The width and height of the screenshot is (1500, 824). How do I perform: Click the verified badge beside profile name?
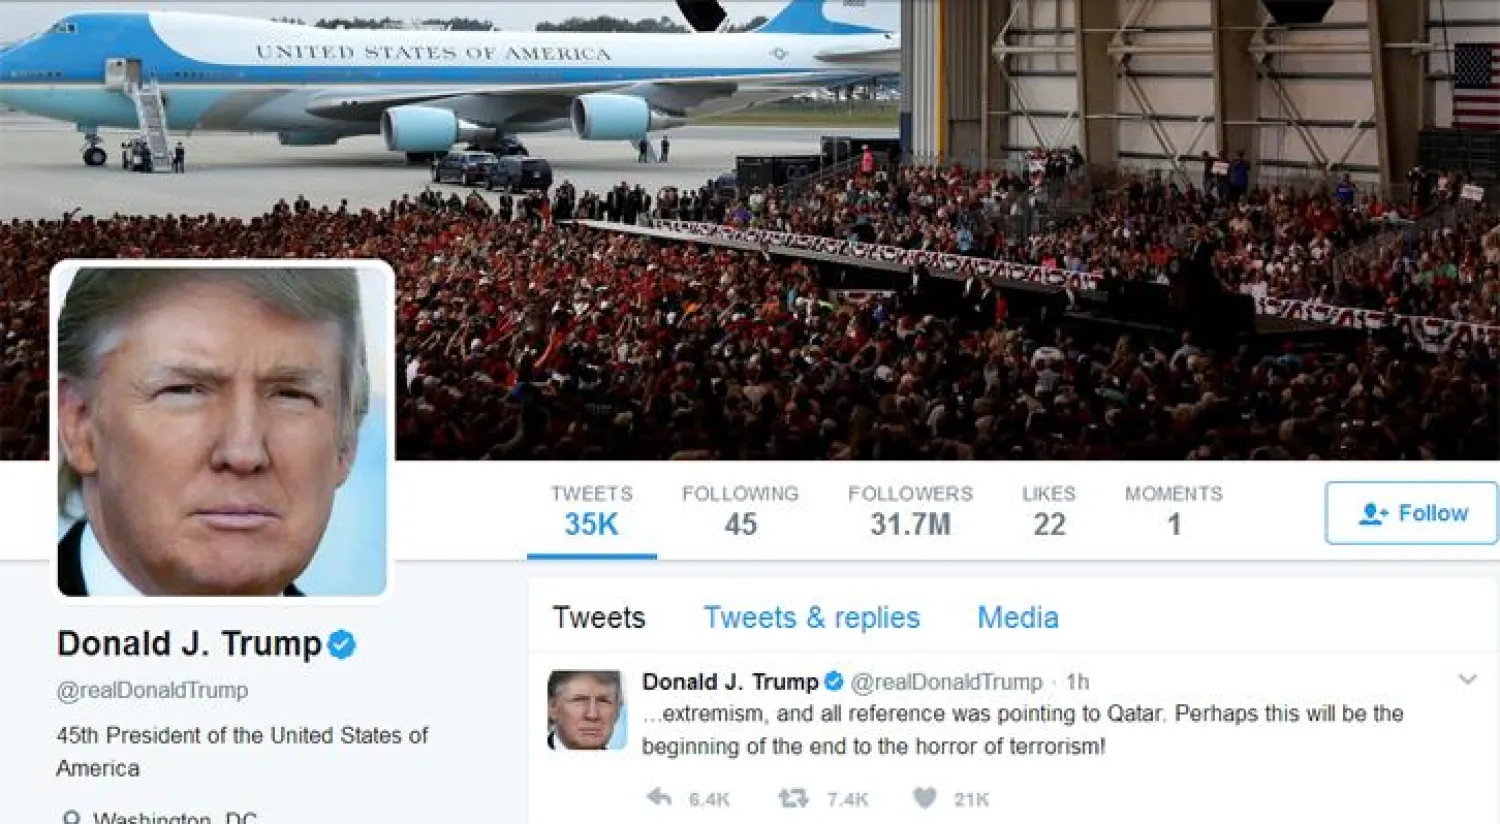point(342,644)
